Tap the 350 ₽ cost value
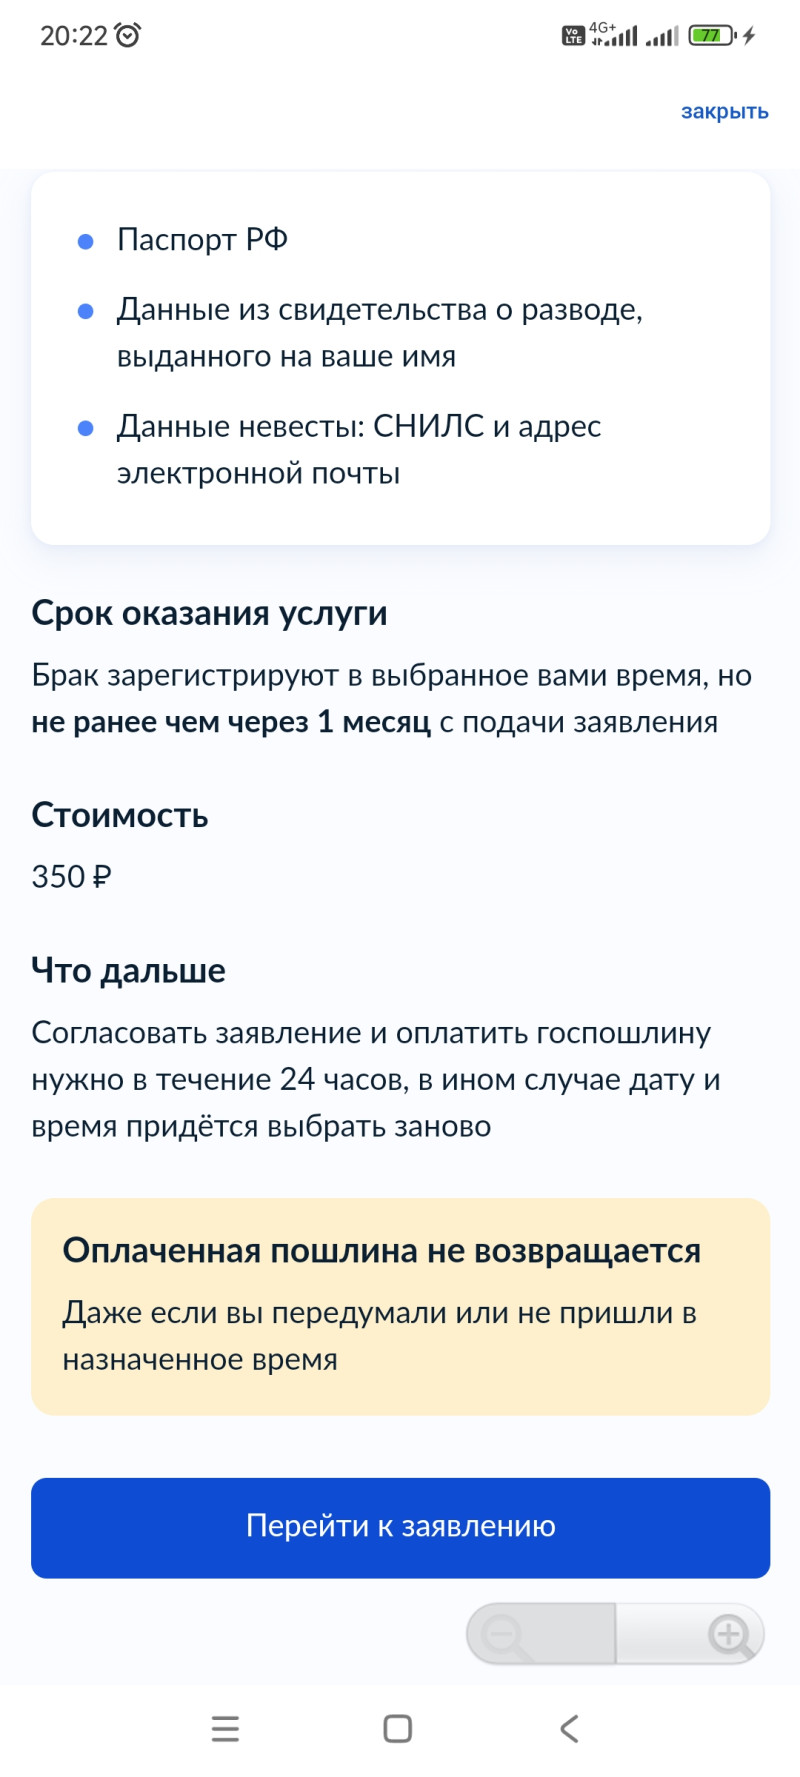 pos(71,877)
